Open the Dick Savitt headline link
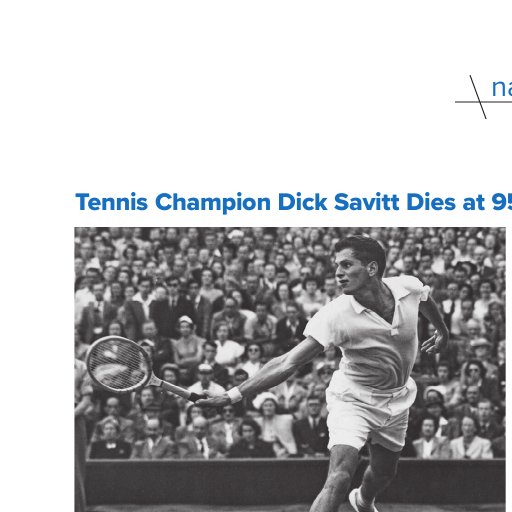 click(x=294, y=202)
